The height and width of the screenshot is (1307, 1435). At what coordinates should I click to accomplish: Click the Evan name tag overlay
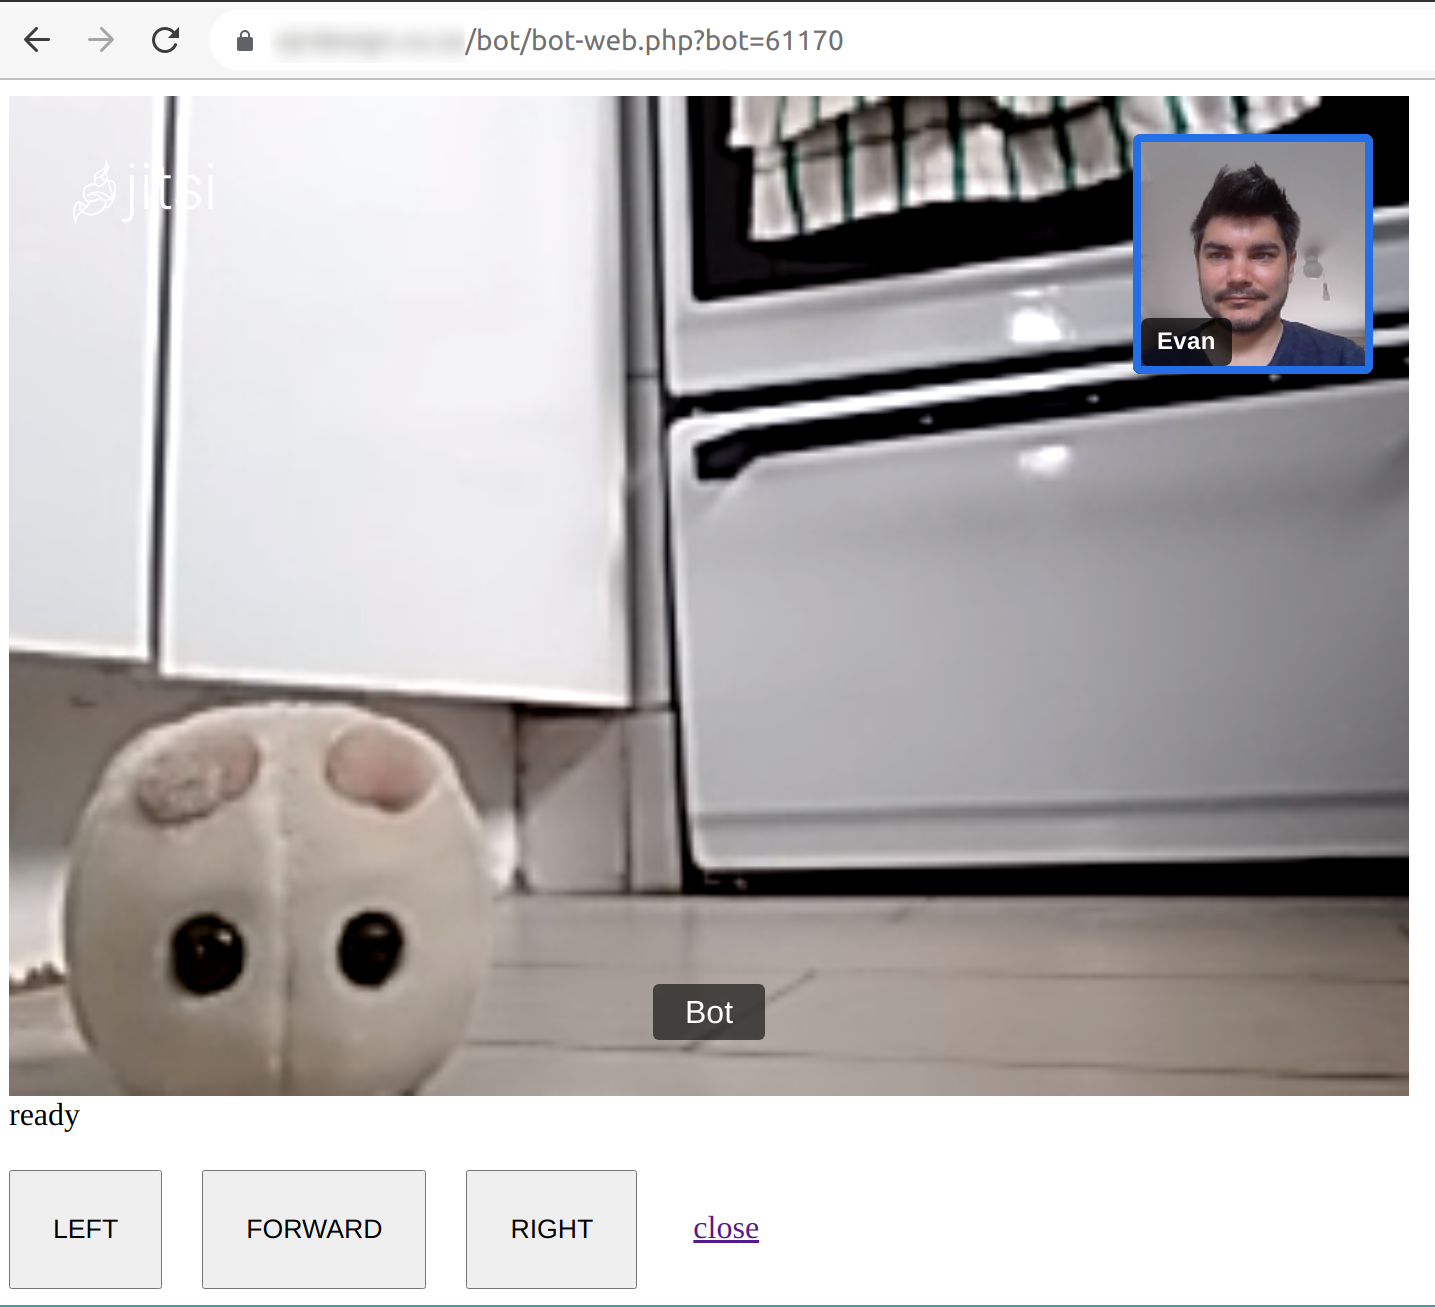click(x=1186, y=341)
